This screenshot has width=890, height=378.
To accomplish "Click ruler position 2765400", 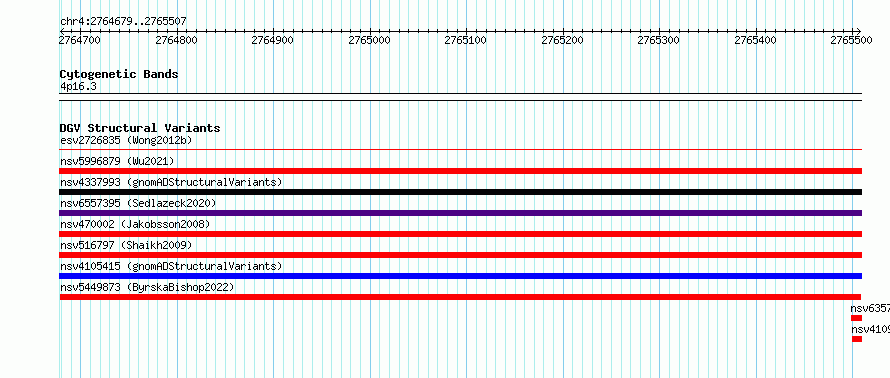I will point(755,40).
